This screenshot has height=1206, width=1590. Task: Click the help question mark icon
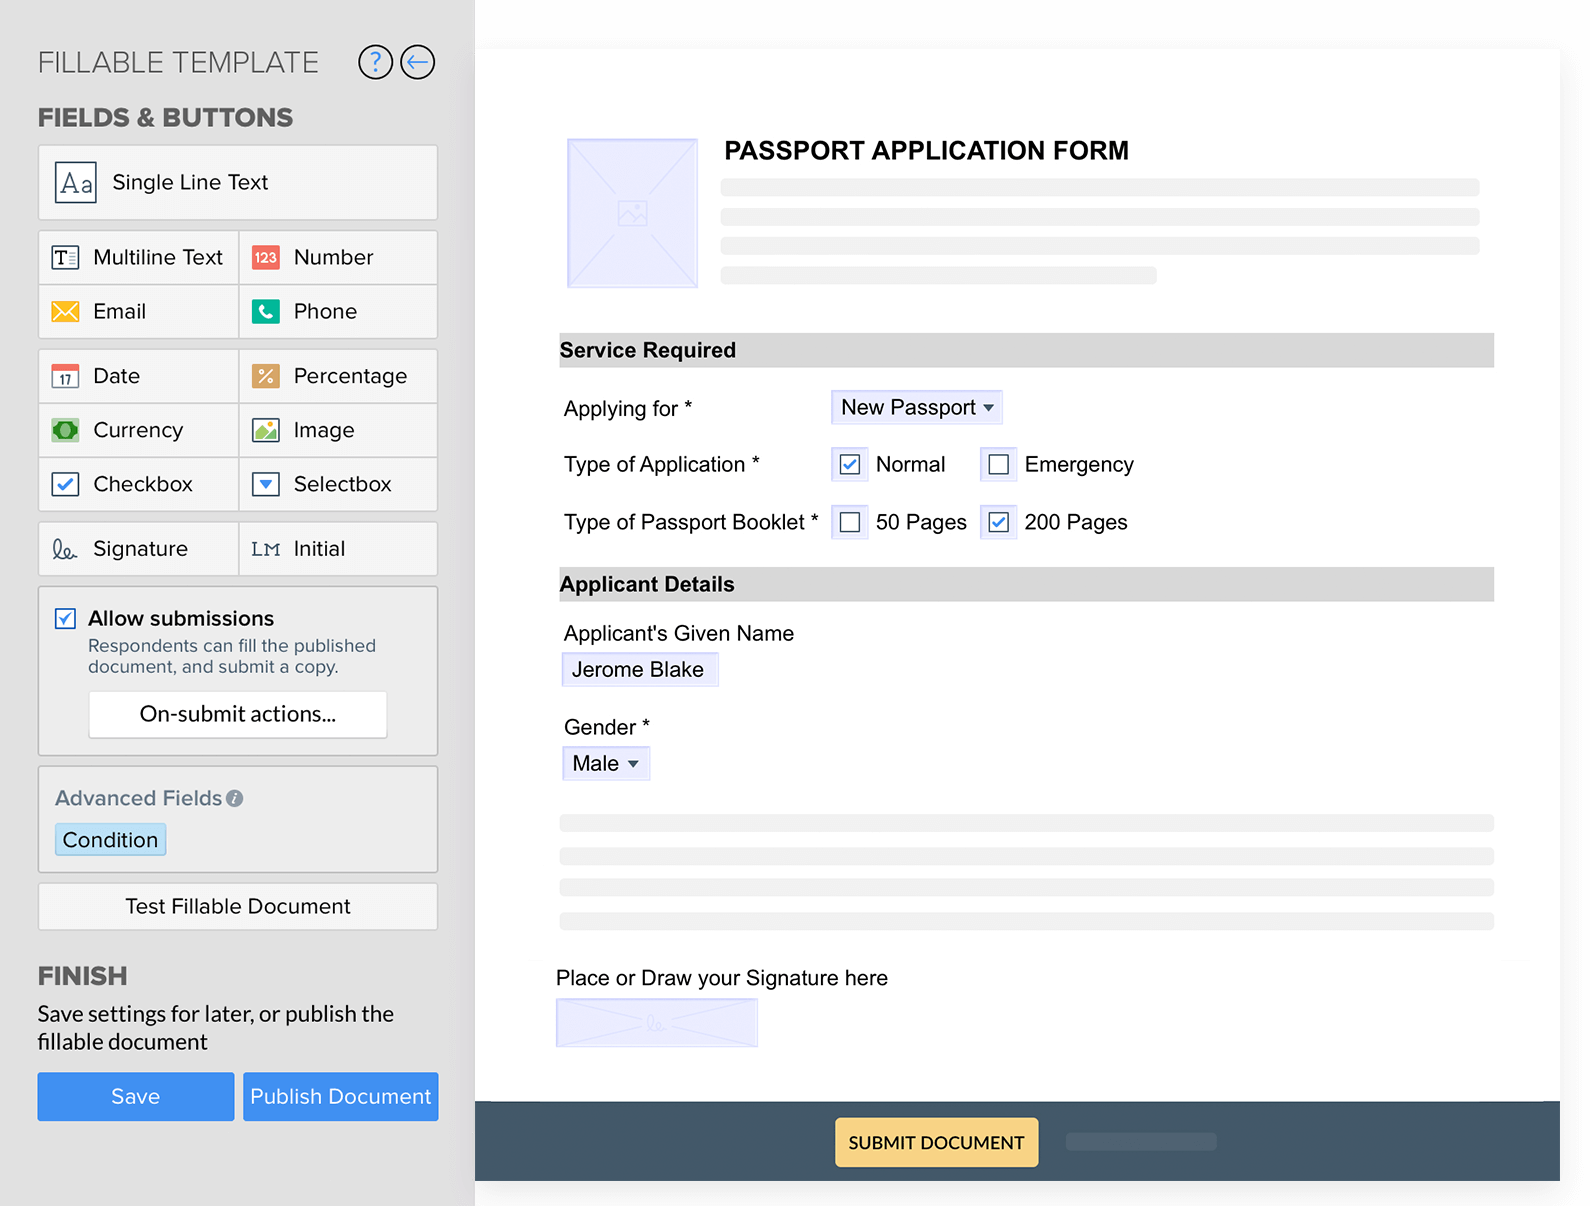[375, 62]
